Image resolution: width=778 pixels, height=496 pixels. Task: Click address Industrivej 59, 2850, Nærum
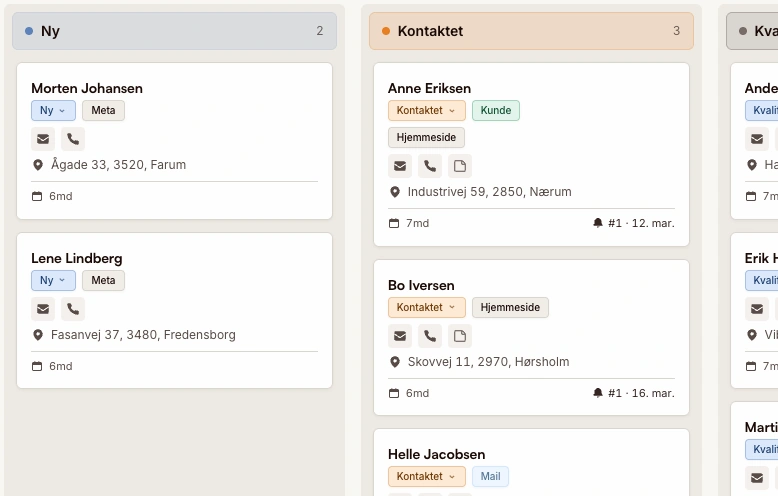click(489, 192)
